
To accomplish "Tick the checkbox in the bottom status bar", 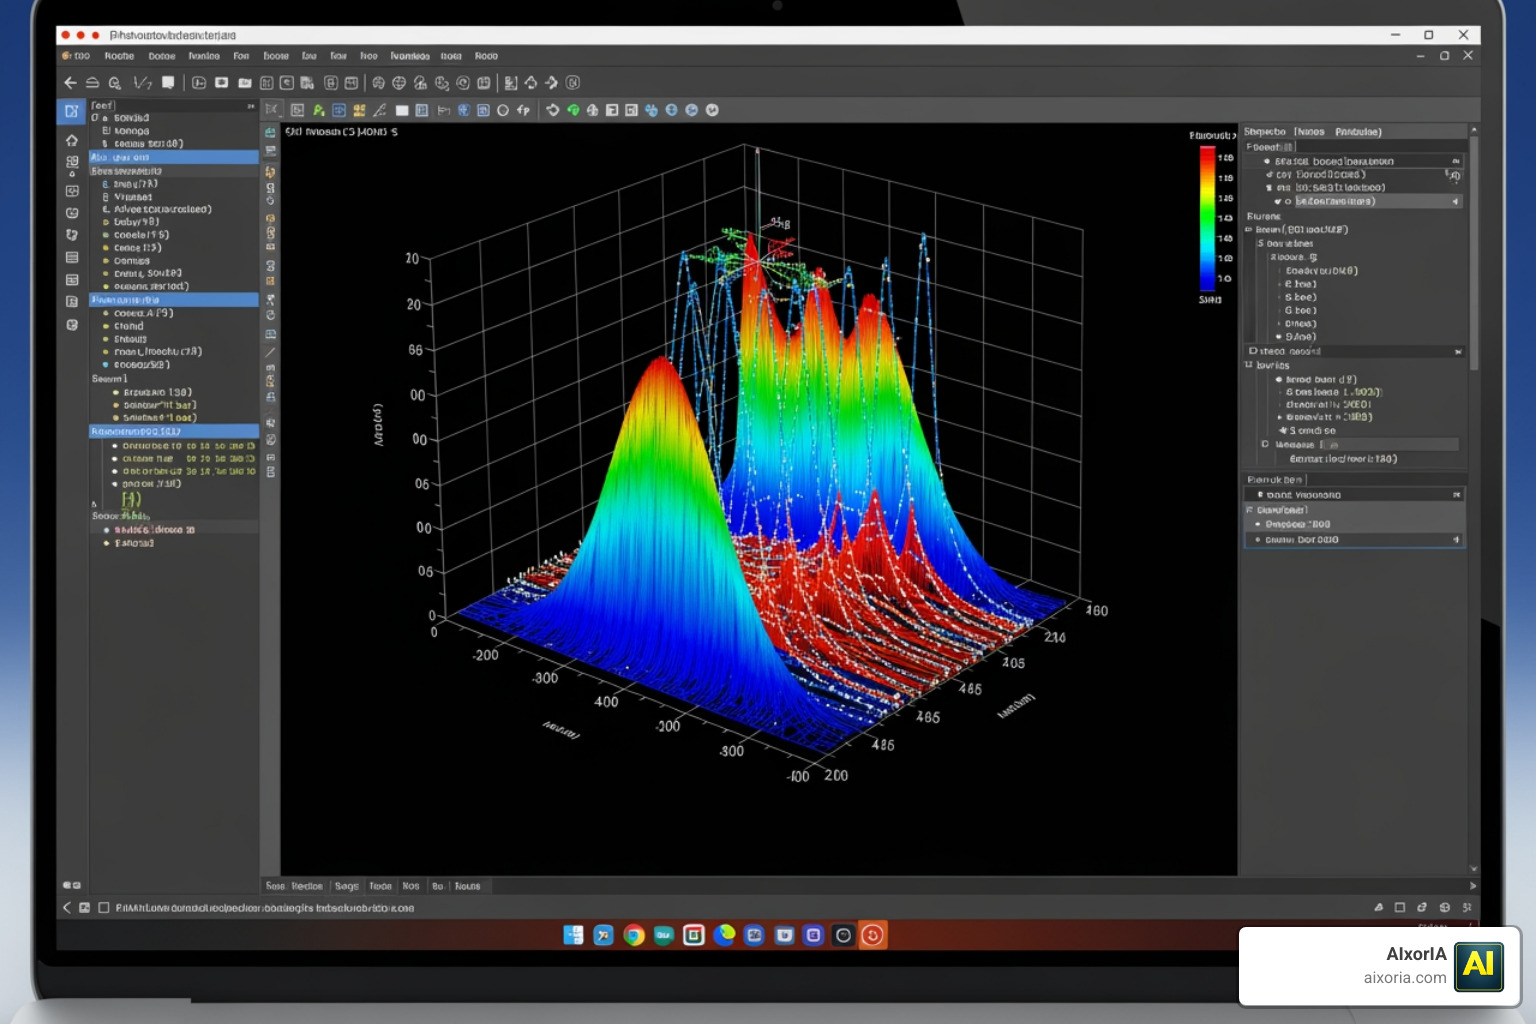I will pos(103,908).
